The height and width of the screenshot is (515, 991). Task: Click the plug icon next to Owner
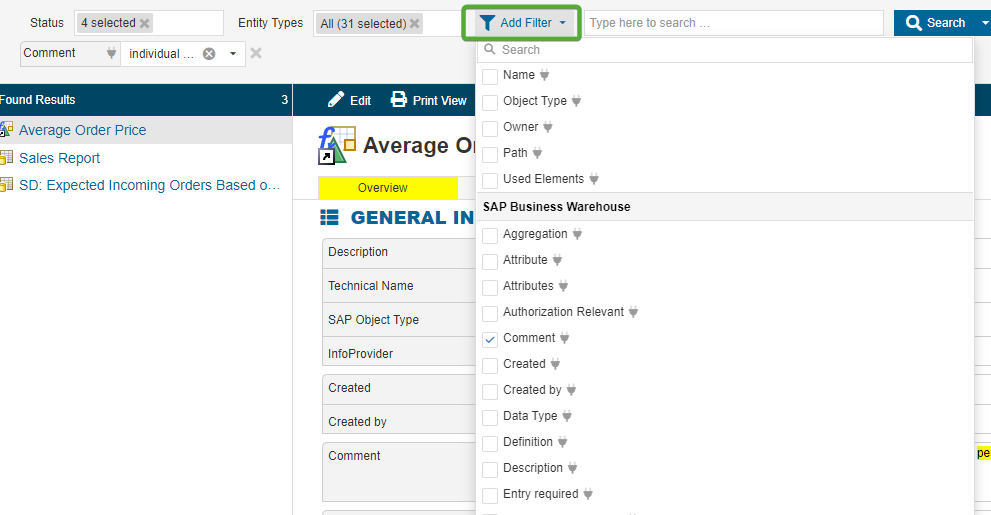tap(548, 128)
